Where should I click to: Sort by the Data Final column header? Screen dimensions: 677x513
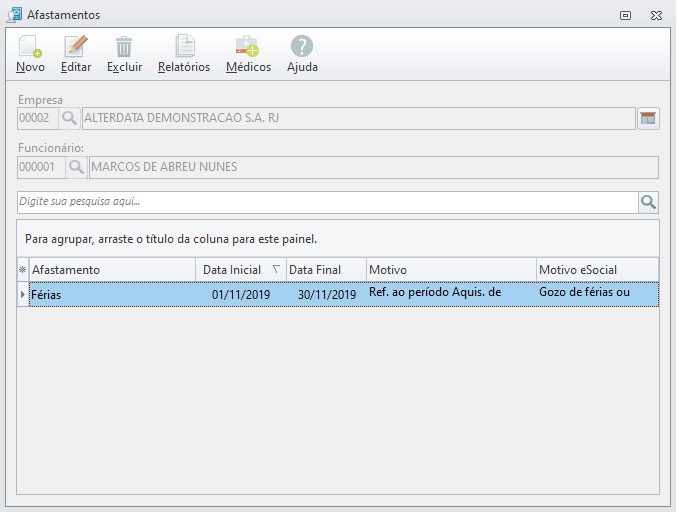click(326, 270)
